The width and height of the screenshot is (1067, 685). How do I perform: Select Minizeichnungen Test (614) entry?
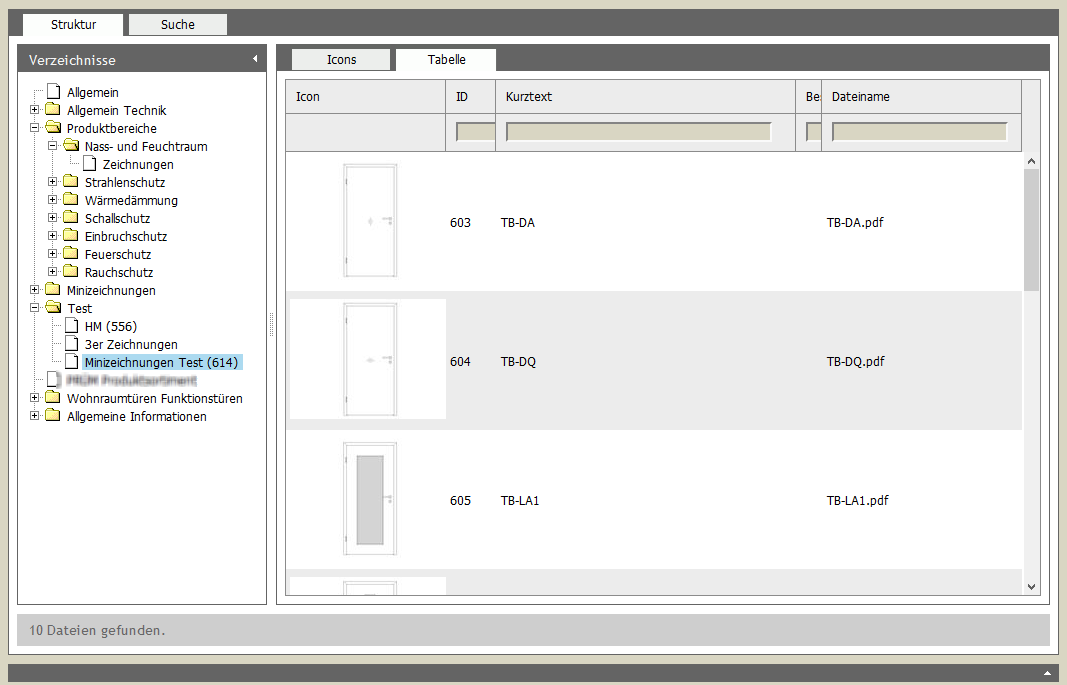161,362
